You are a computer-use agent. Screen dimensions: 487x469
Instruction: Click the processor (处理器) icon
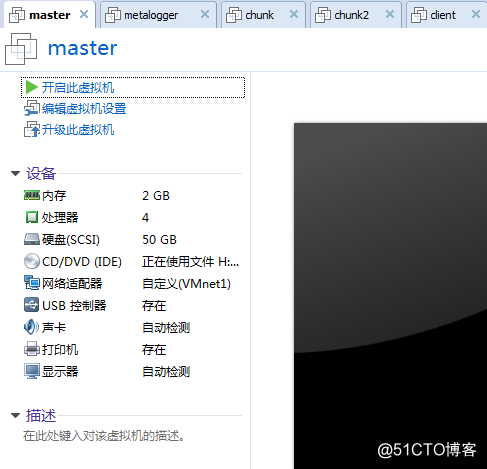point(32,217)
